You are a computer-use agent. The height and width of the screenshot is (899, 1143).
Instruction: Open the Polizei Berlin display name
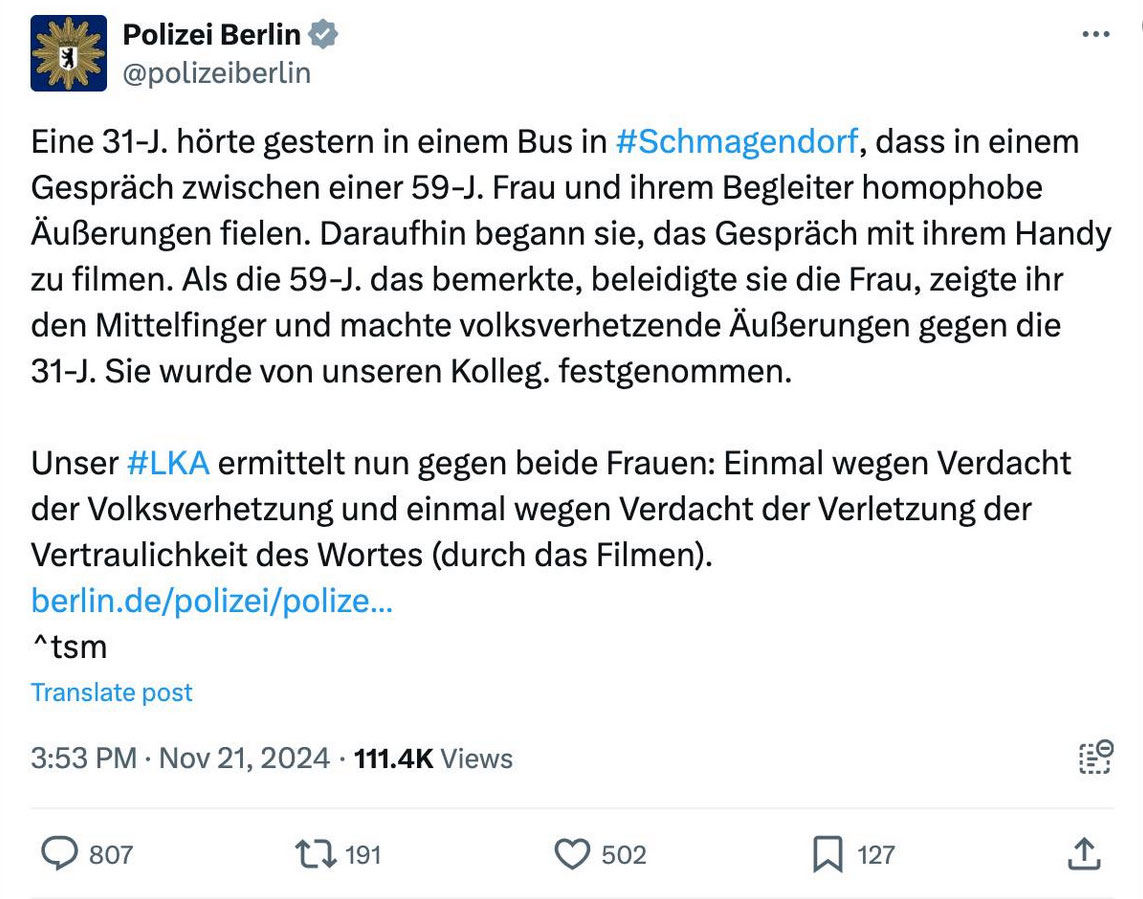[x=211, y=34]
